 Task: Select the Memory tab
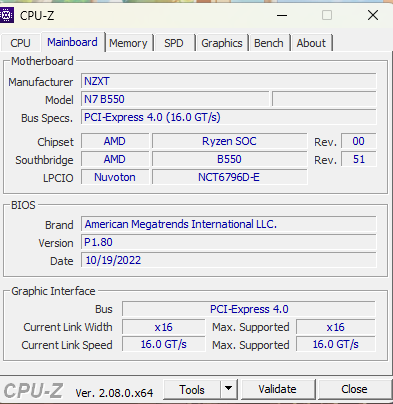[128, 43]
